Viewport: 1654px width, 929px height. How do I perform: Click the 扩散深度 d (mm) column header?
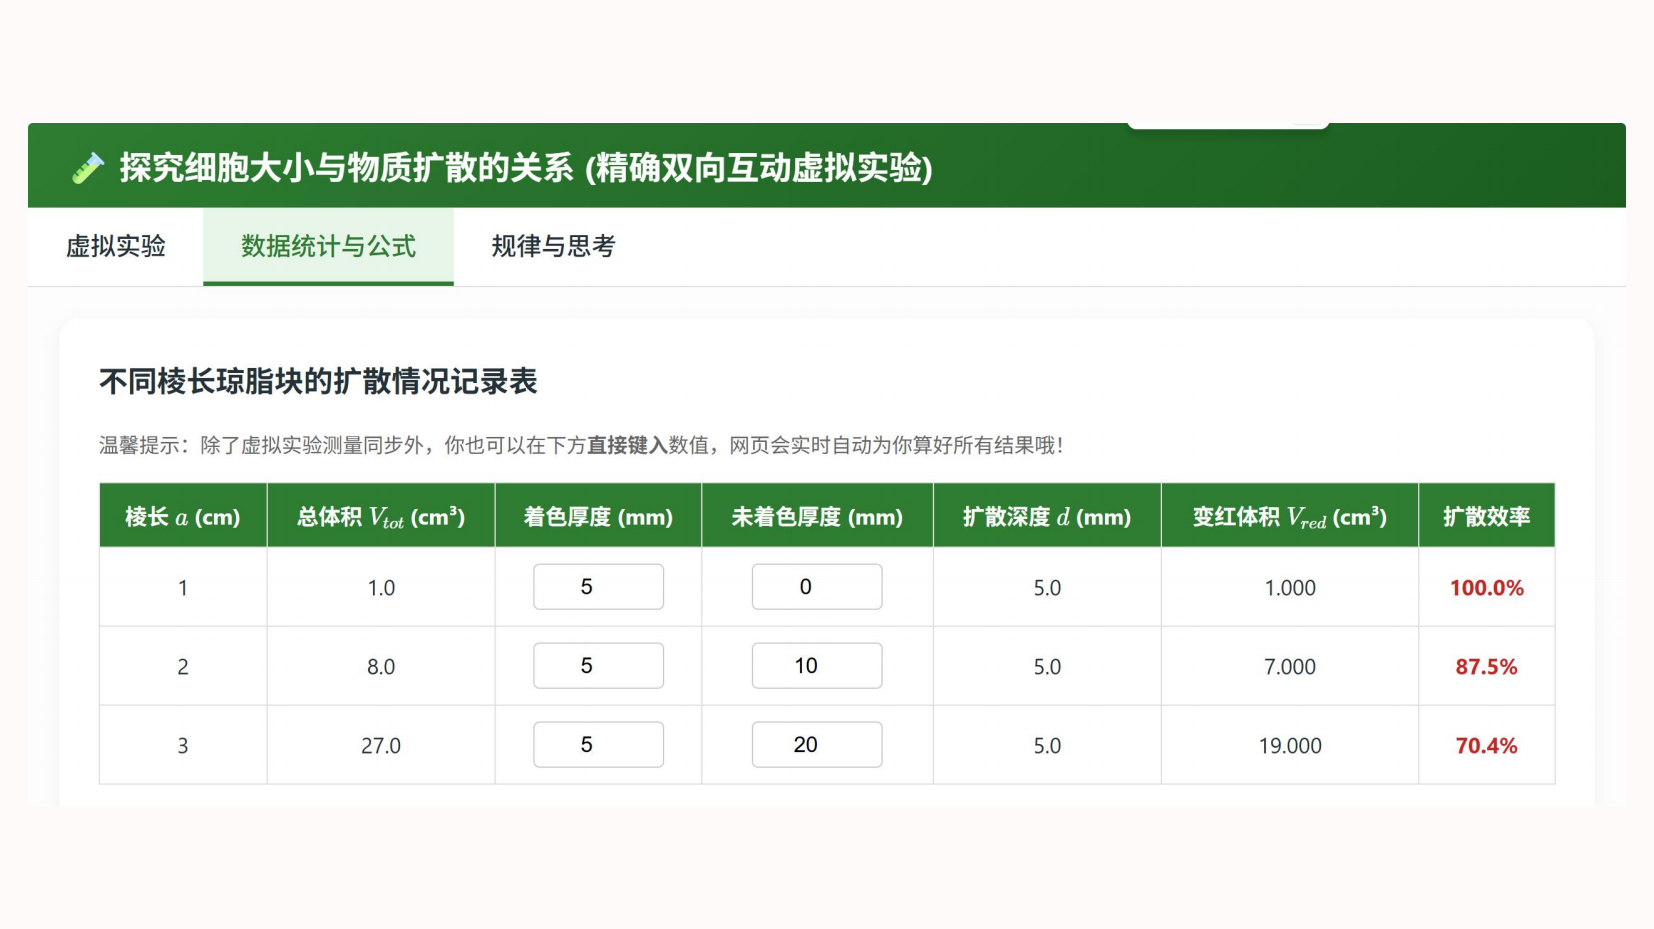(1047, 516)
